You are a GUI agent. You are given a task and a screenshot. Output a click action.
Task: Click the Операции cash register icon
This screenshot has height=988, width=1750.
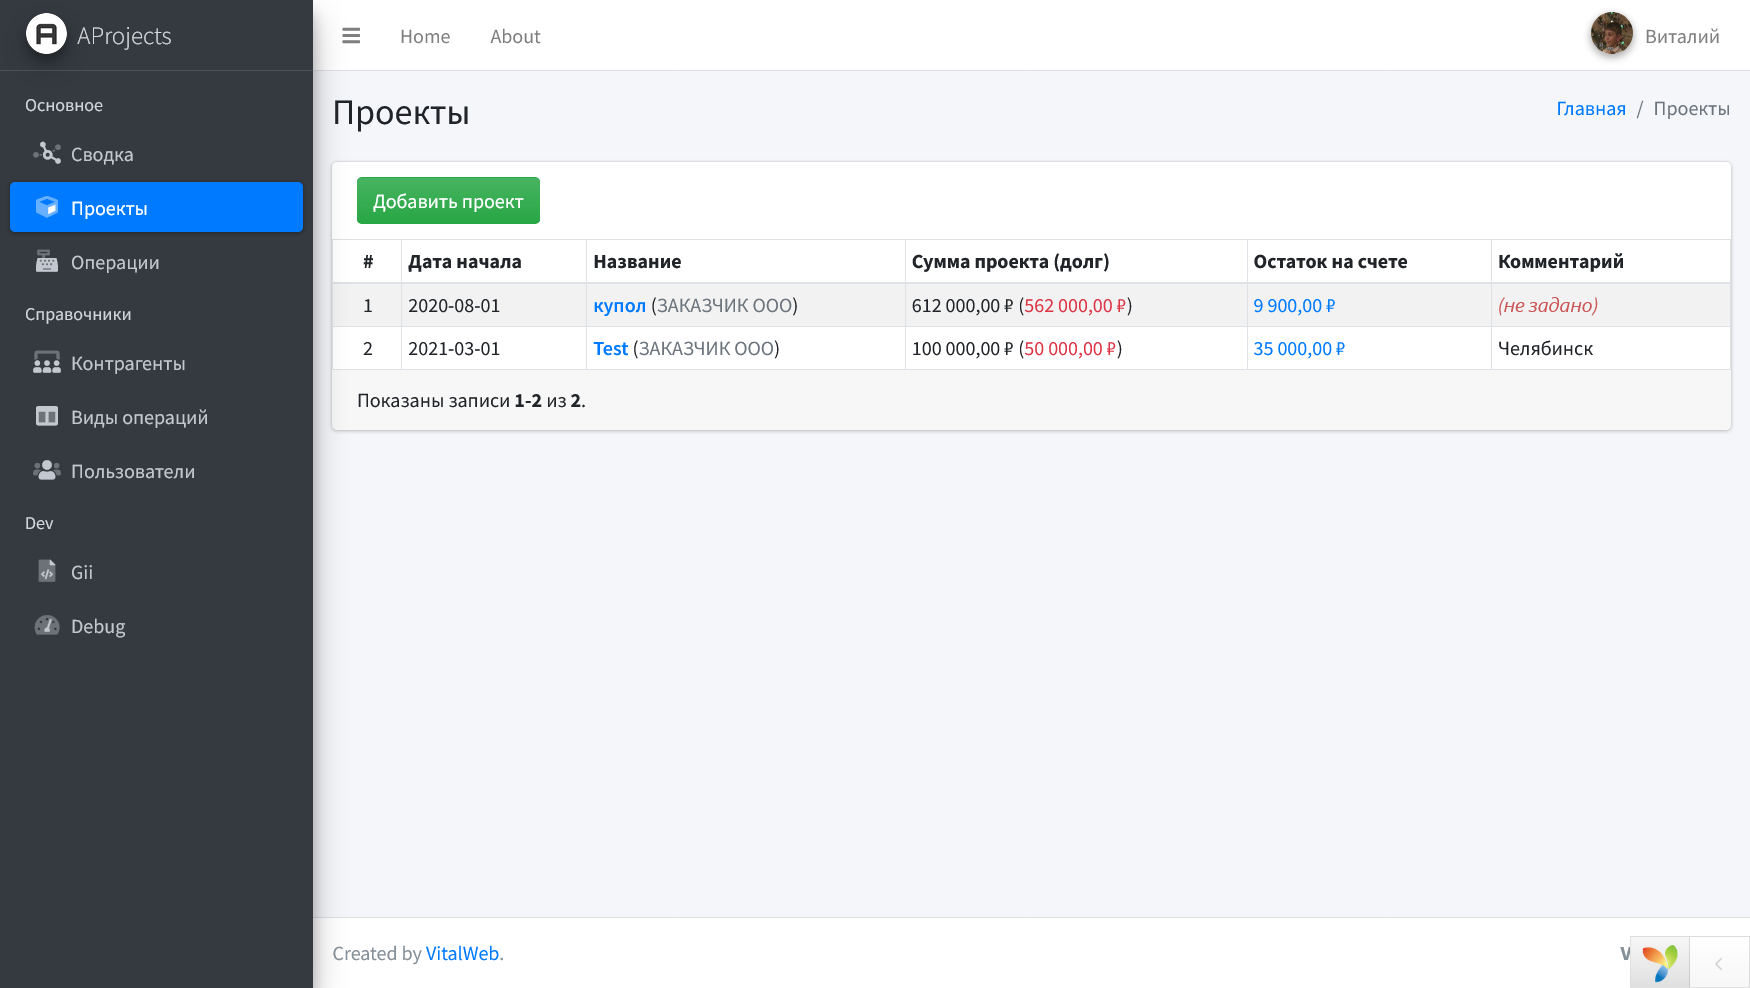[x=47, y=261]
